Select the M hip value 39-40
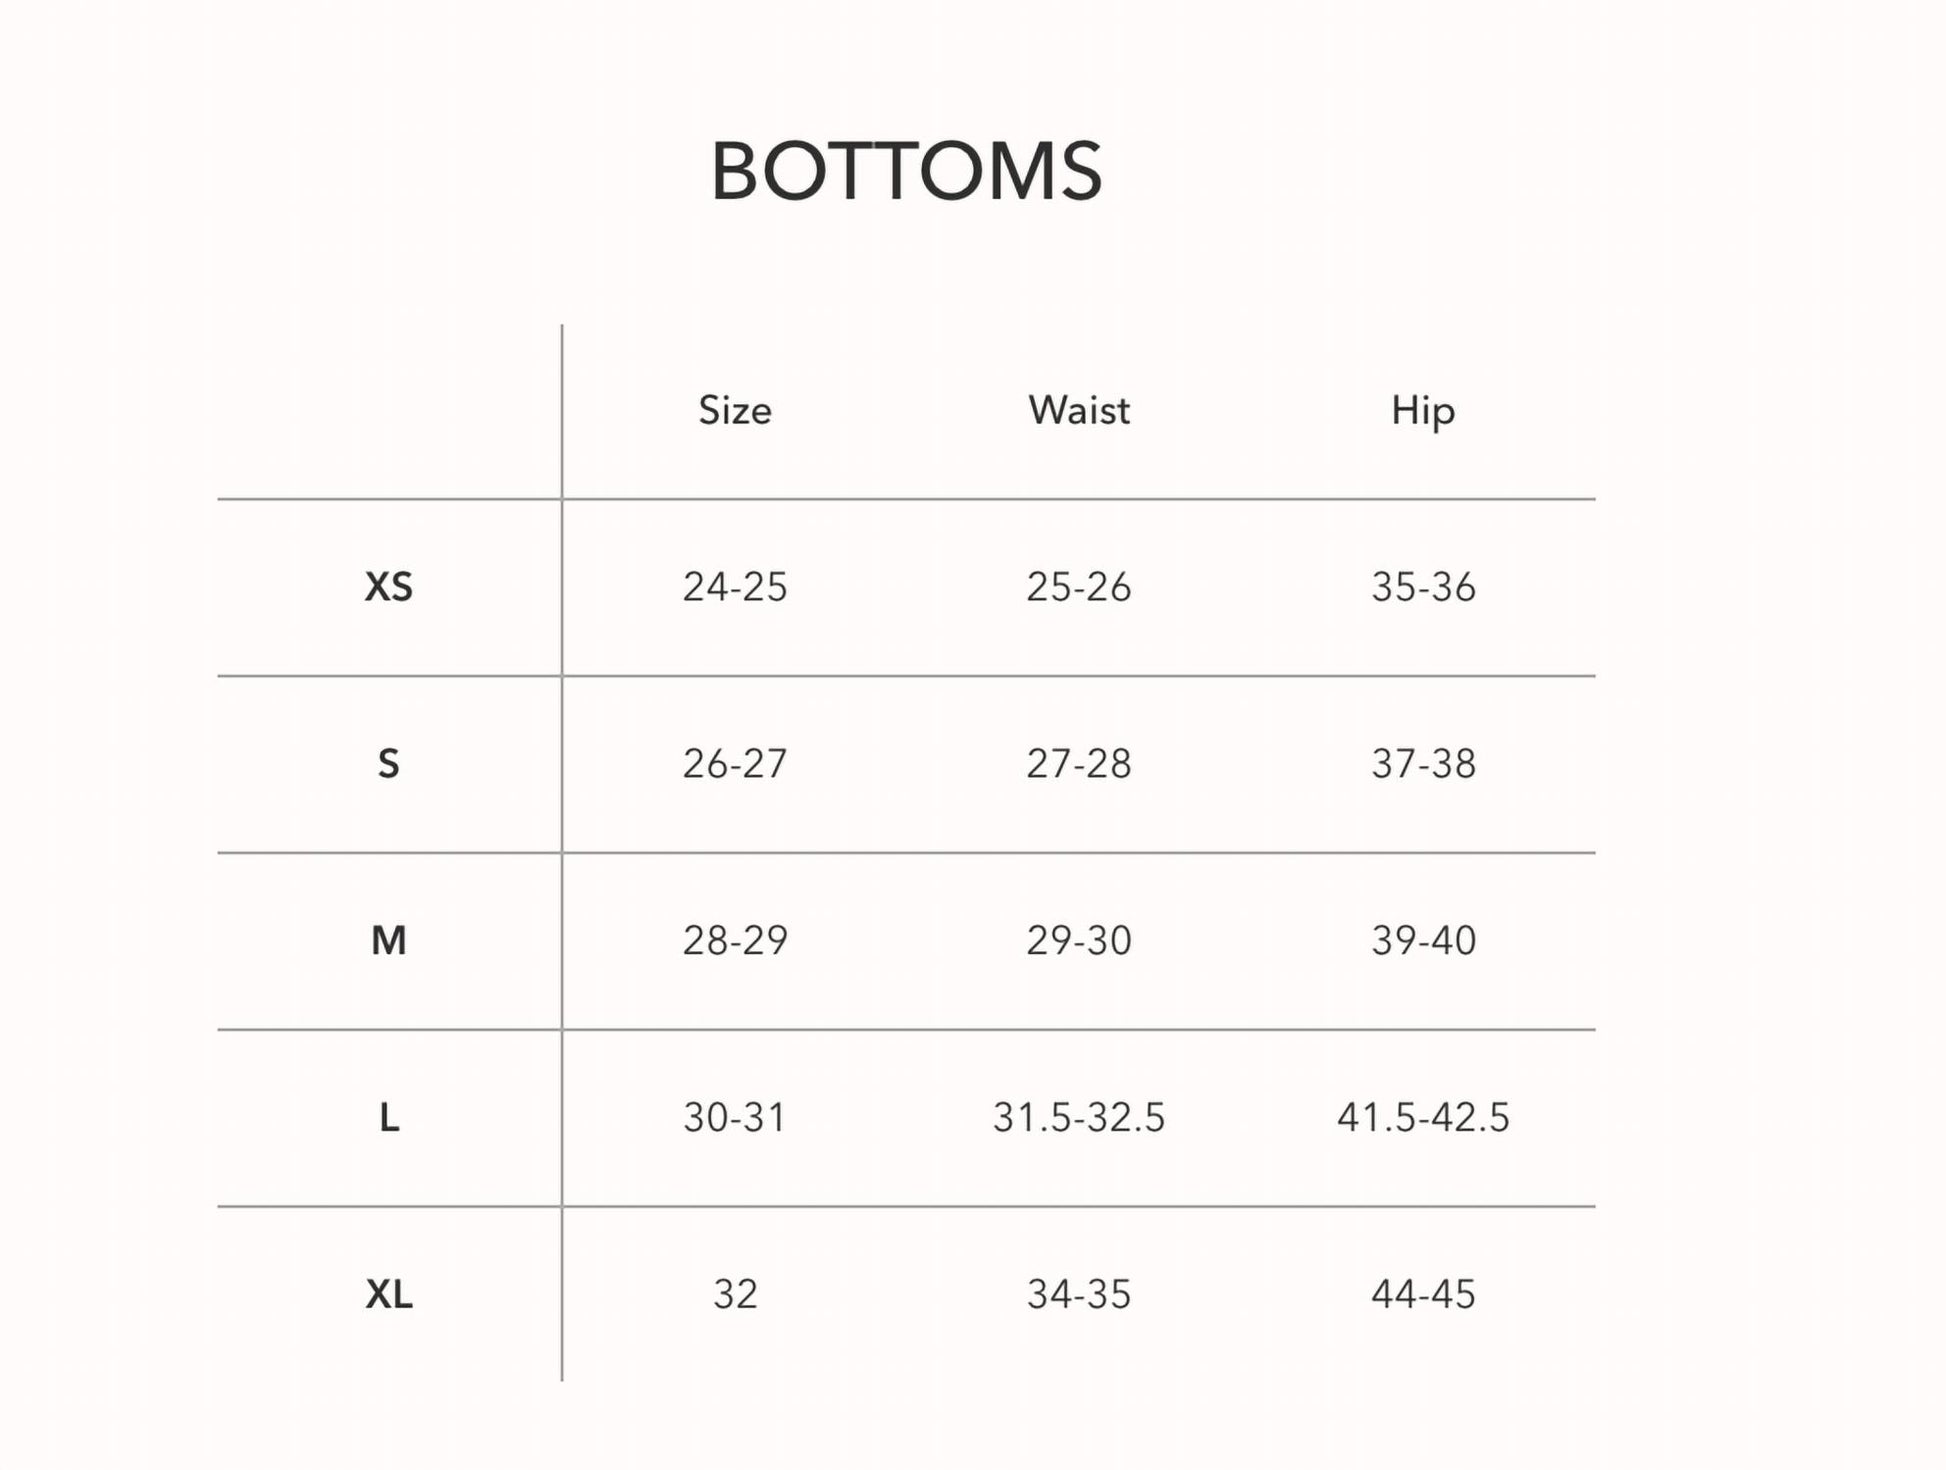Viewport: 1946px width, 1470px height. point(1423,940)
